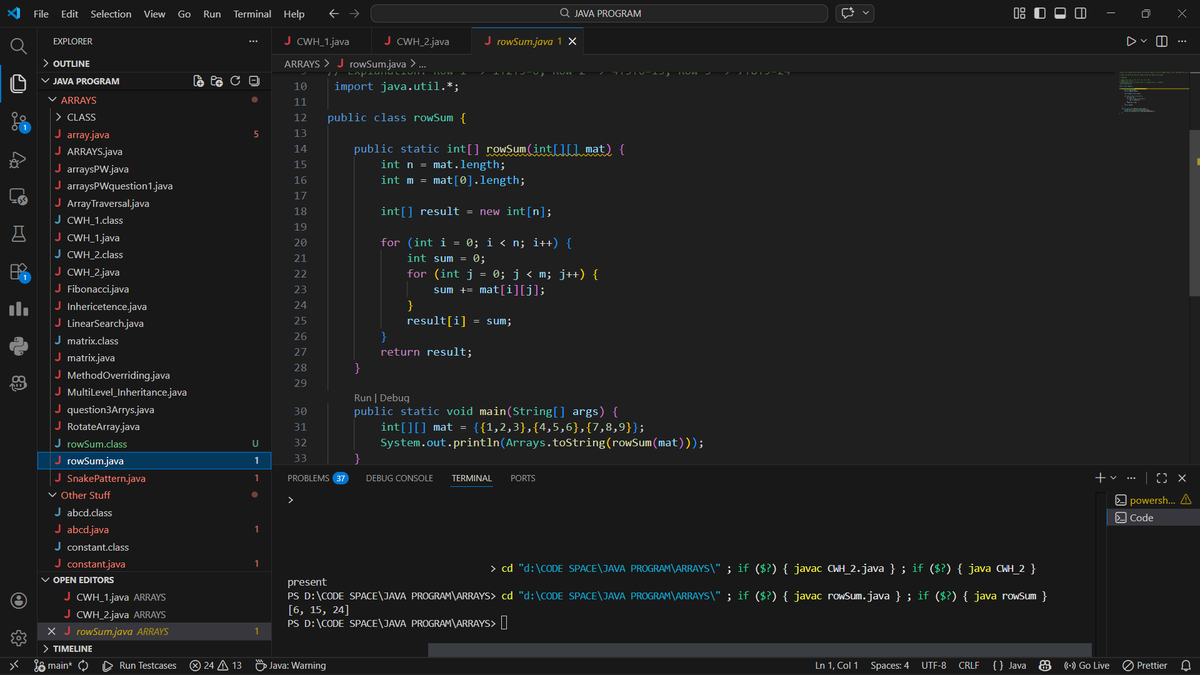The width and height of the screenshot is (1200, 675).
Task: Toggle the primary side bar layout button
Action: [x=1040, y=13]
